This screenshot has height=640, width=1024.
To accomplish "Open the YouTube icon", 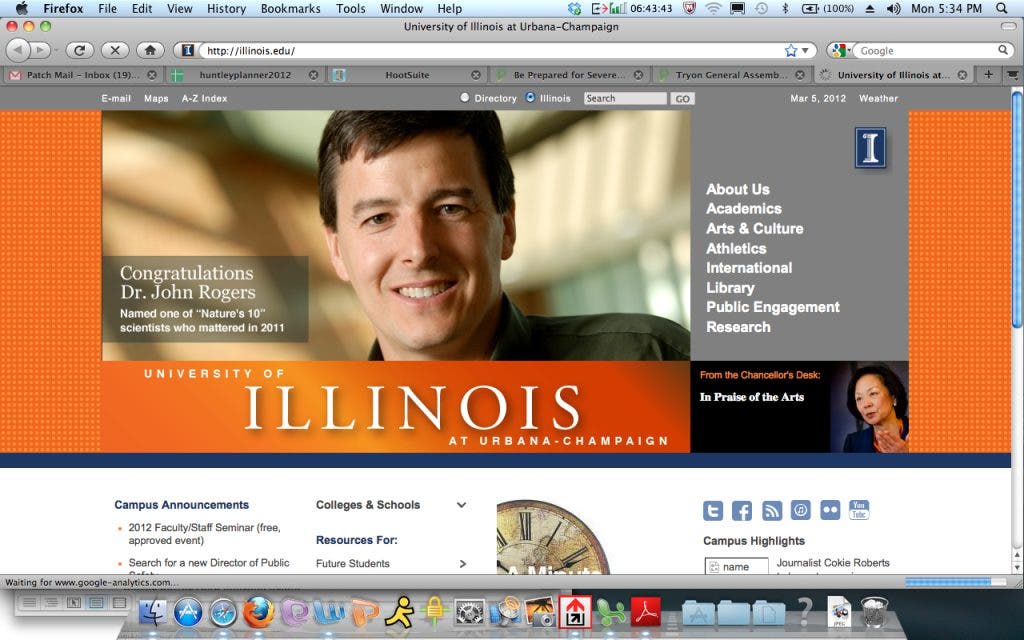I will pos(859,510).
